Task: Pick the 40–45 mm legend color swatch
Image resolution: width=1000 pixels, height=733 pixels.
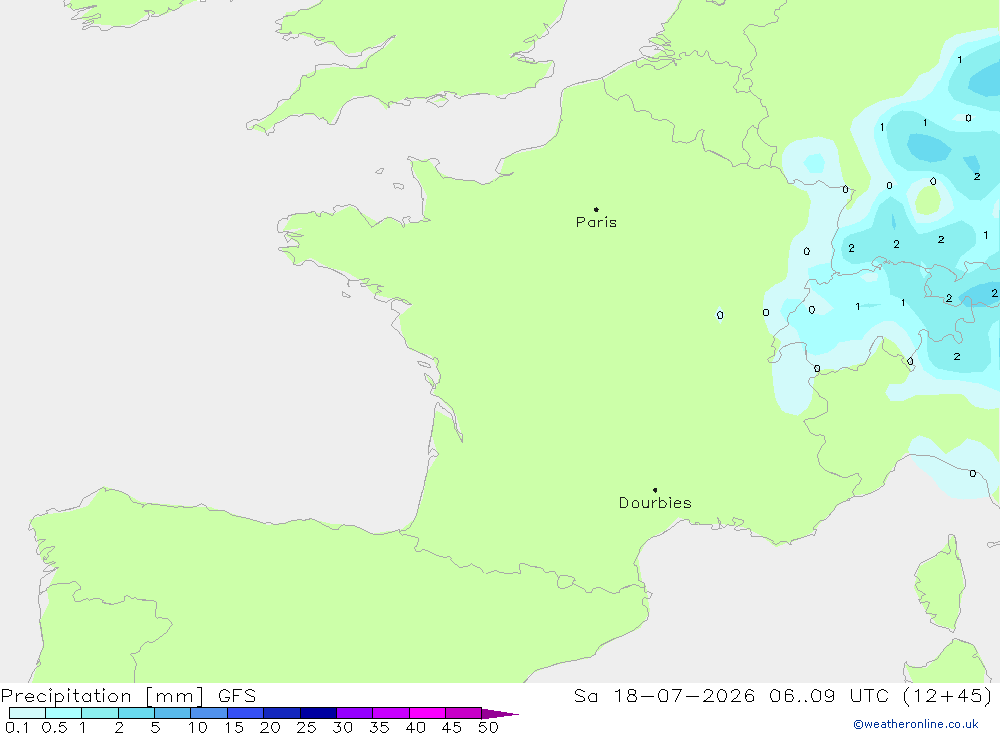Action: pos(427,713)
